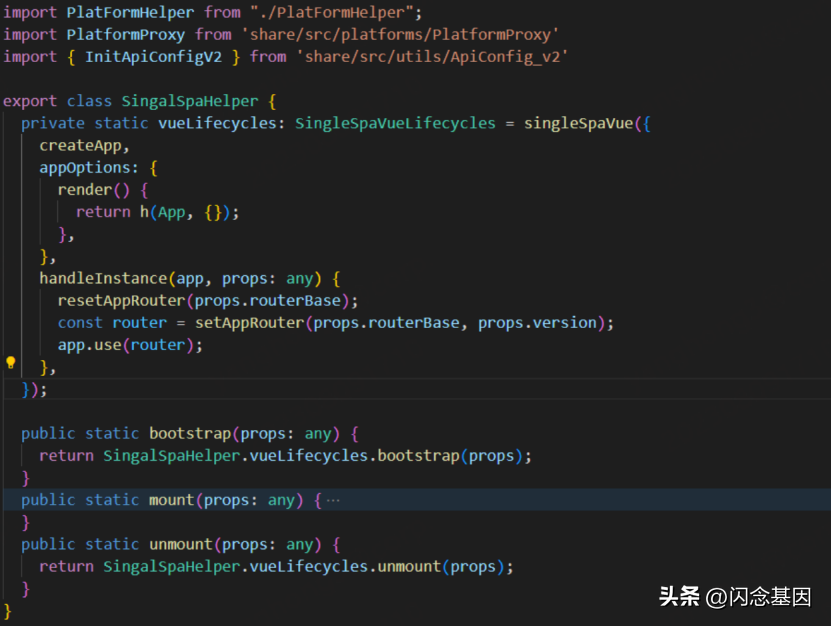Click the resetAppRouter function call
Viewport: 831px width, 626px height.
click(121, 300)
